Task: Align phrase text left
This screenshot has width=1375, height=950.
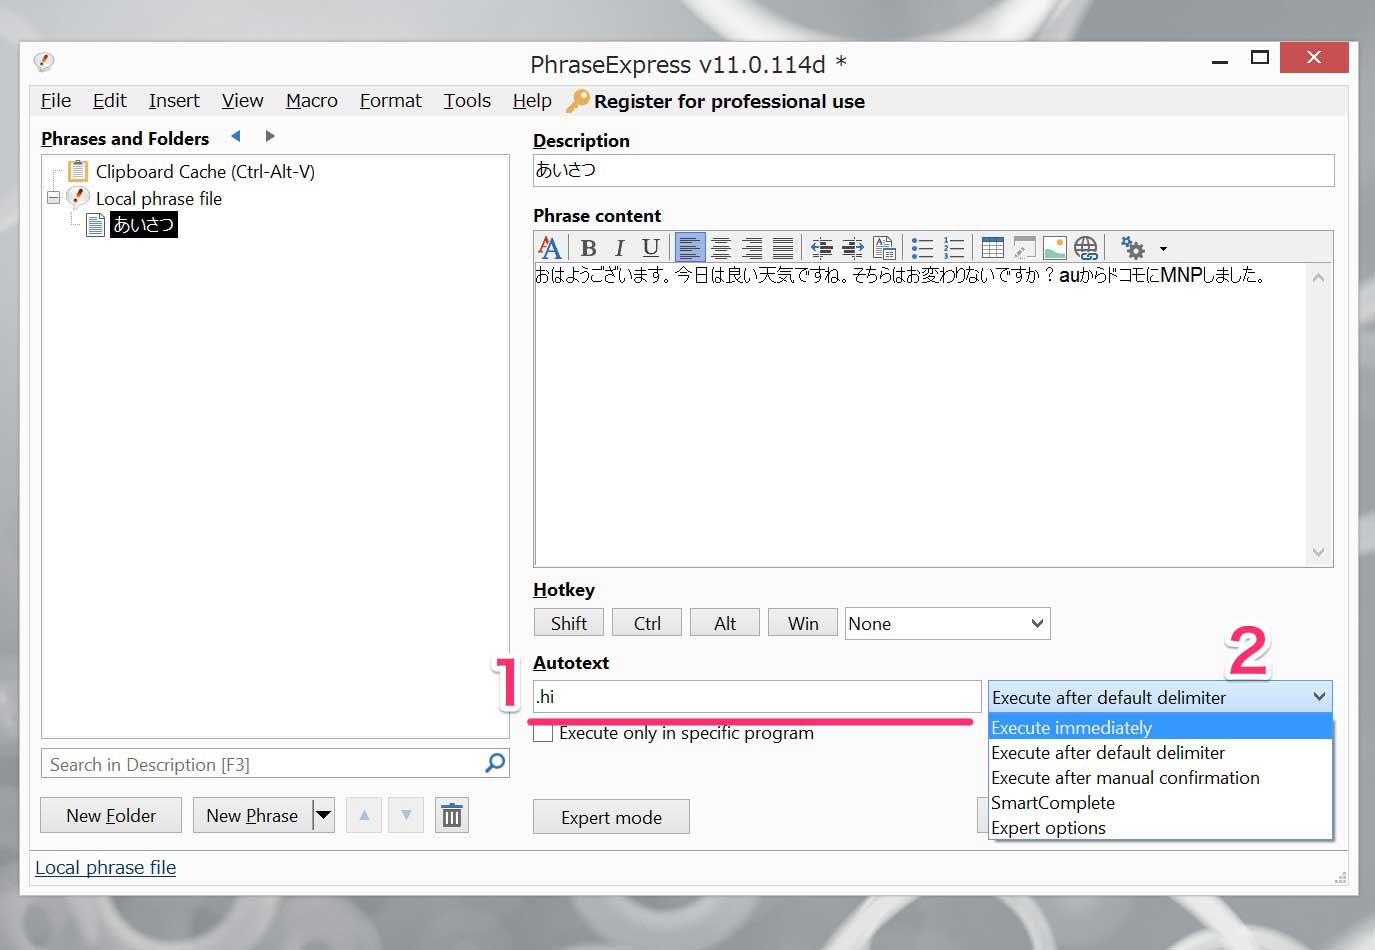Action: (690, 247)
